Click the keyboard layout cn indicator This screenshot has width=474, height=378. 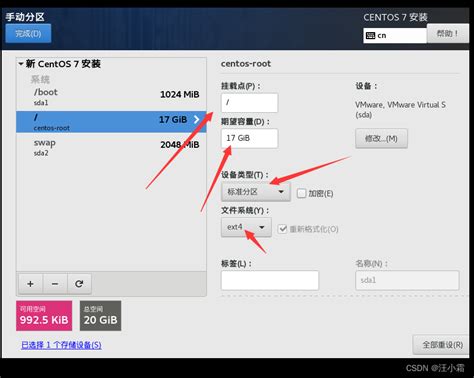[395, 35]
